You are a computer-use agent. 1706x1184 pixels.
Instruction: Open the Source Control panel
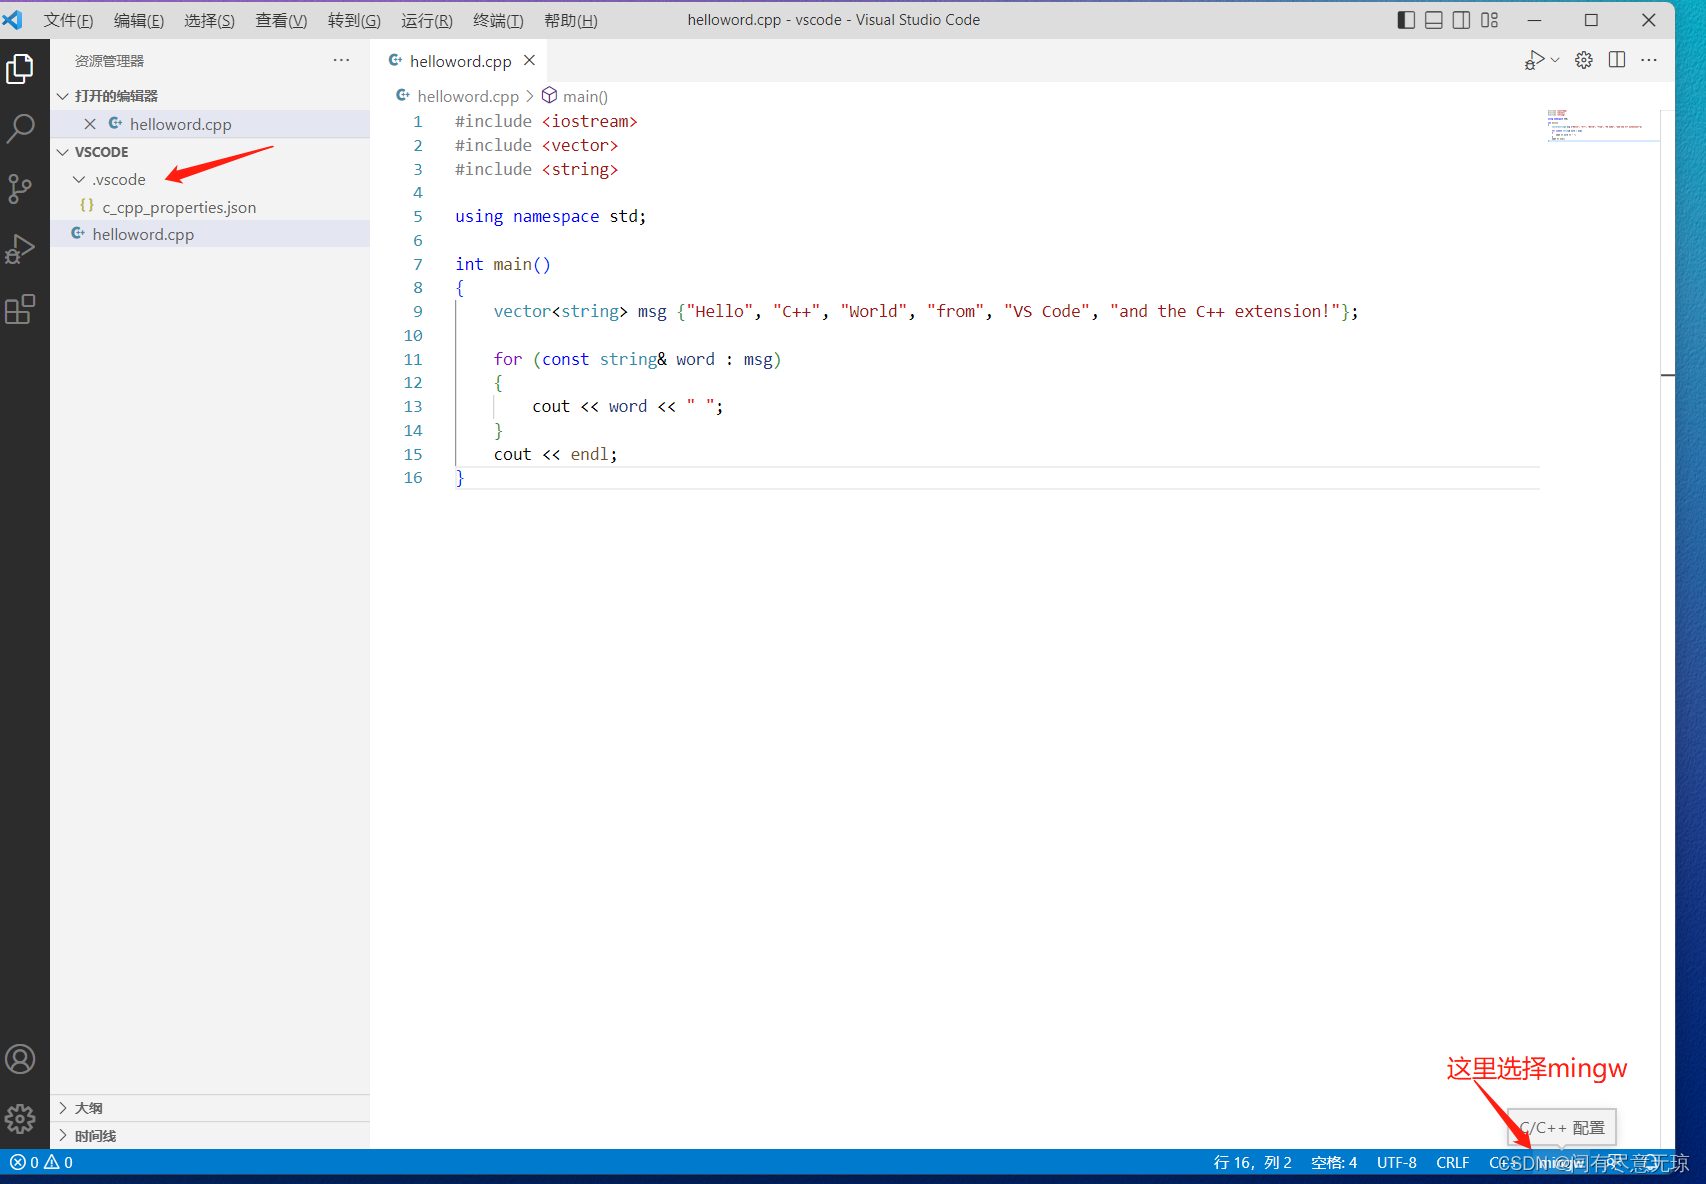pyautogui.click(x=22, y=188)
